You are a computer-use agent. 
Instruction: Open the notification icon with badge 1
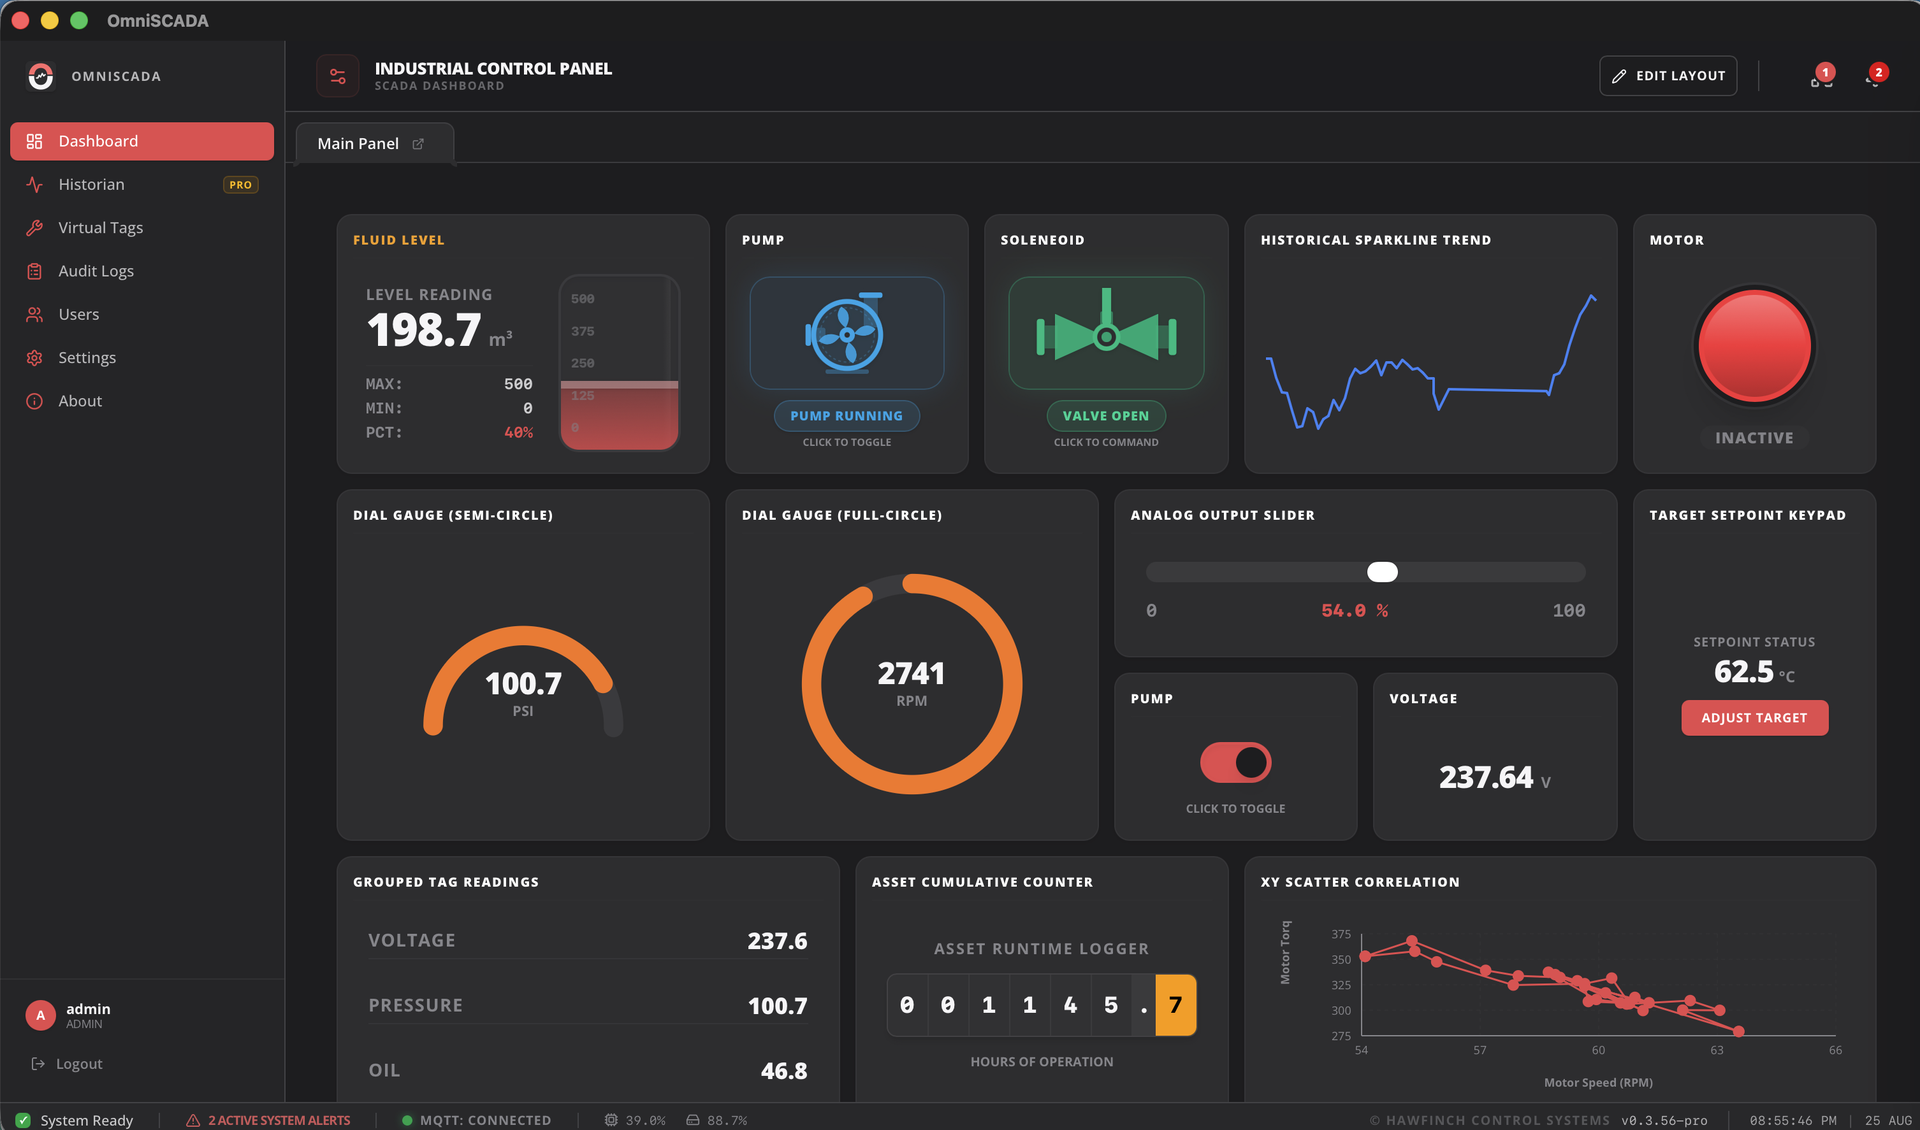coord(1821,77)
